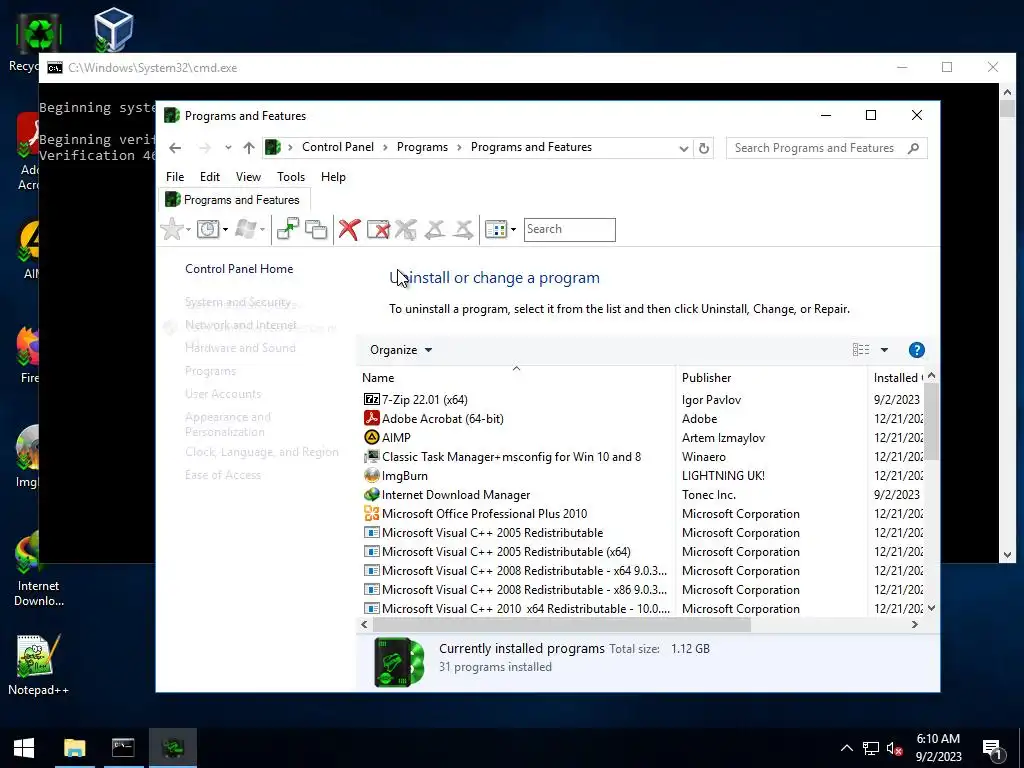Open the VirtualBox cube desktop icon
Viewport: 1024px width, 768px height.
coord(113,29)
